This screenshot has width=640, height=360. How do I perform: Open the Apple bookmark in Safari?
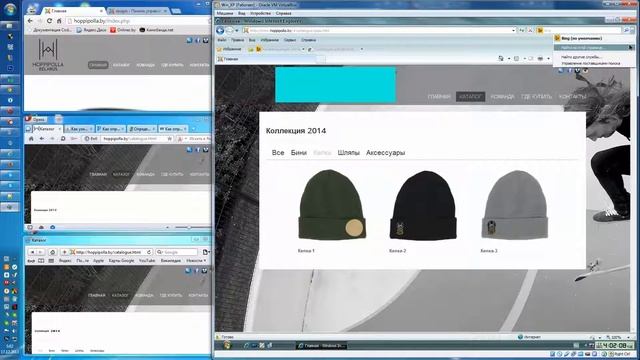coord(98,260)
